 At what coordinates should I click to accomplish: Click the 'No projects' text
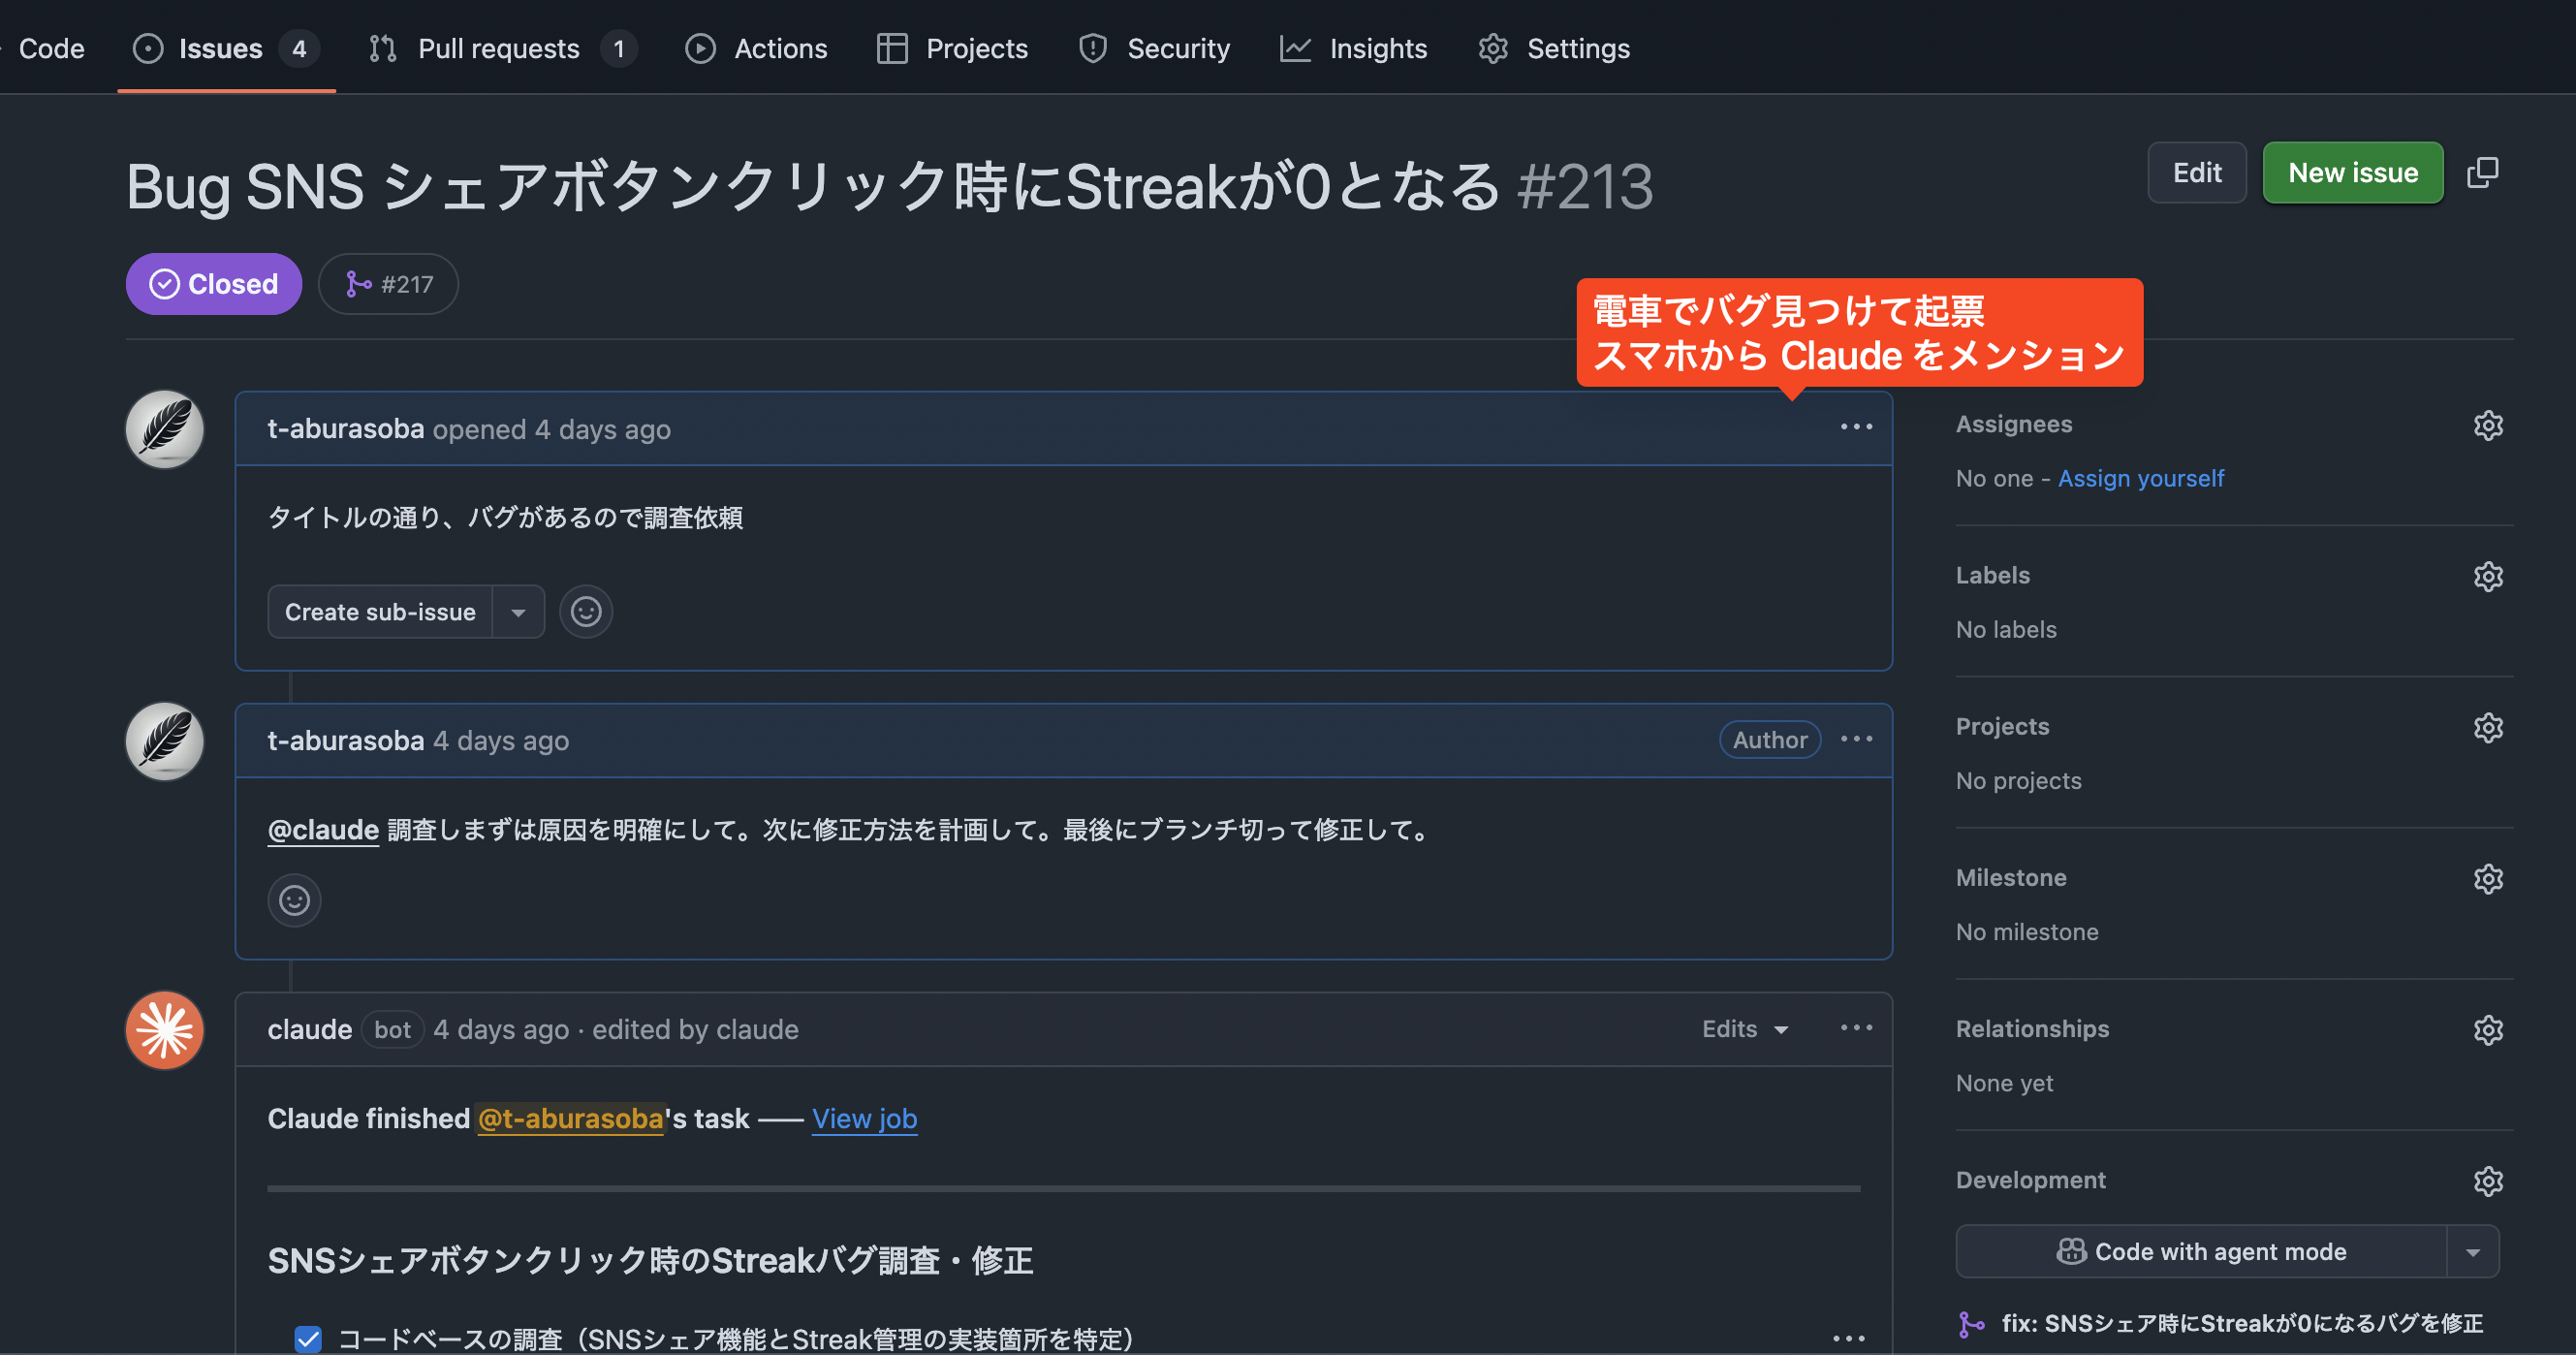[2018, 780]
